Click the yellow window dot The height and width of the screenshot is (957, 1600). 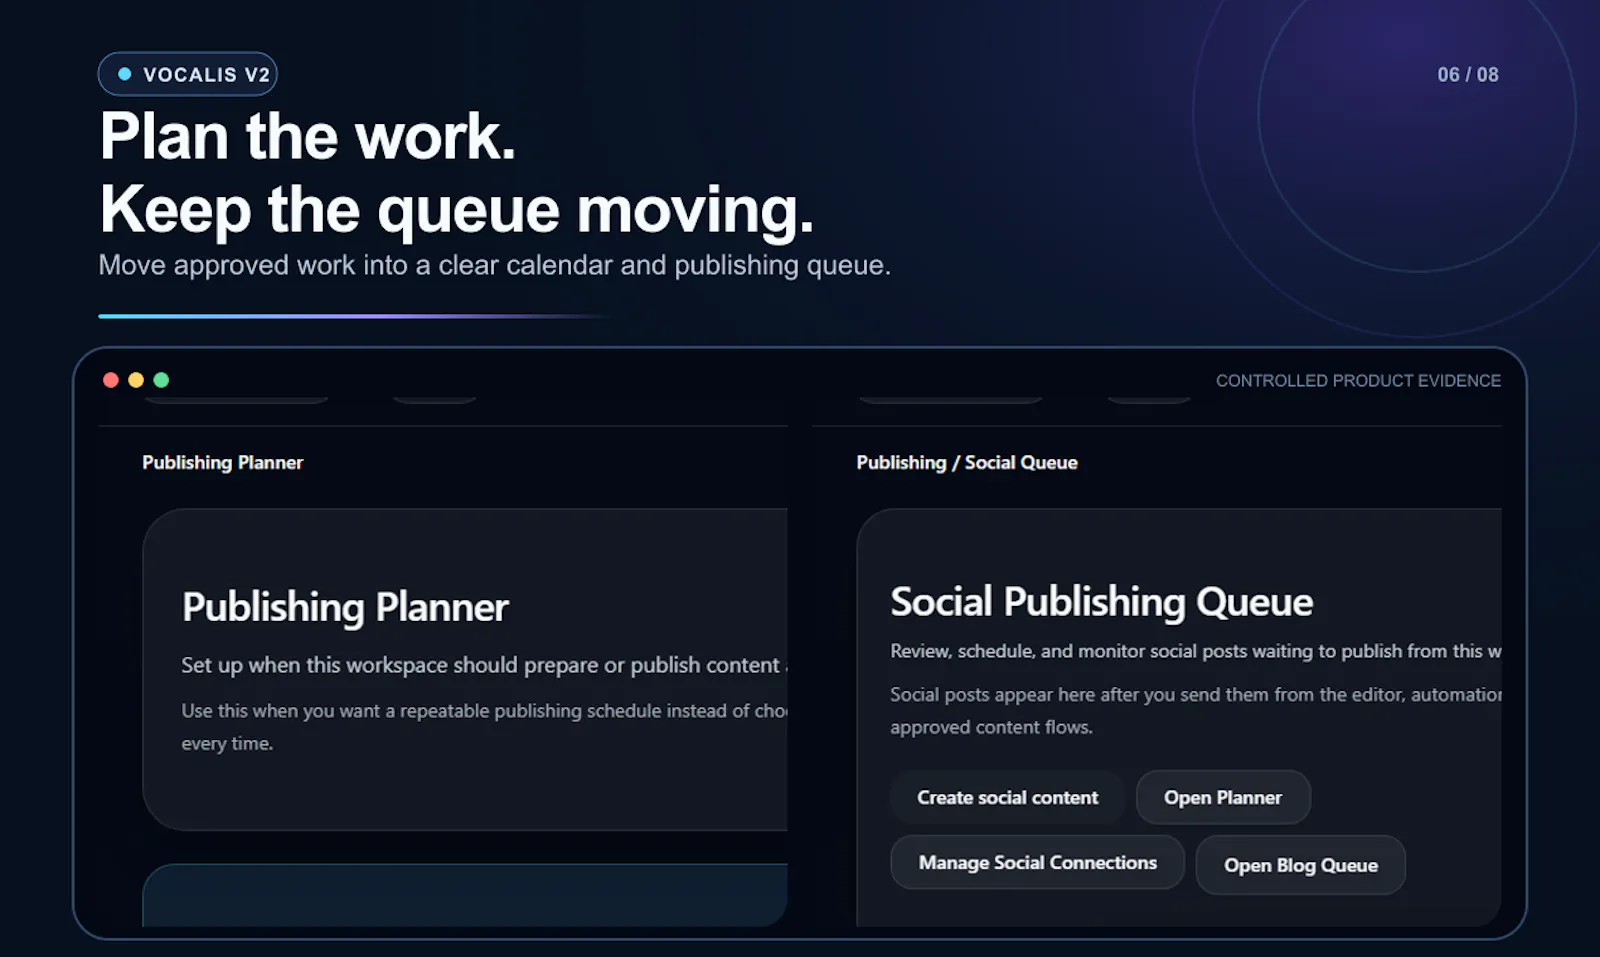(136, 380)
